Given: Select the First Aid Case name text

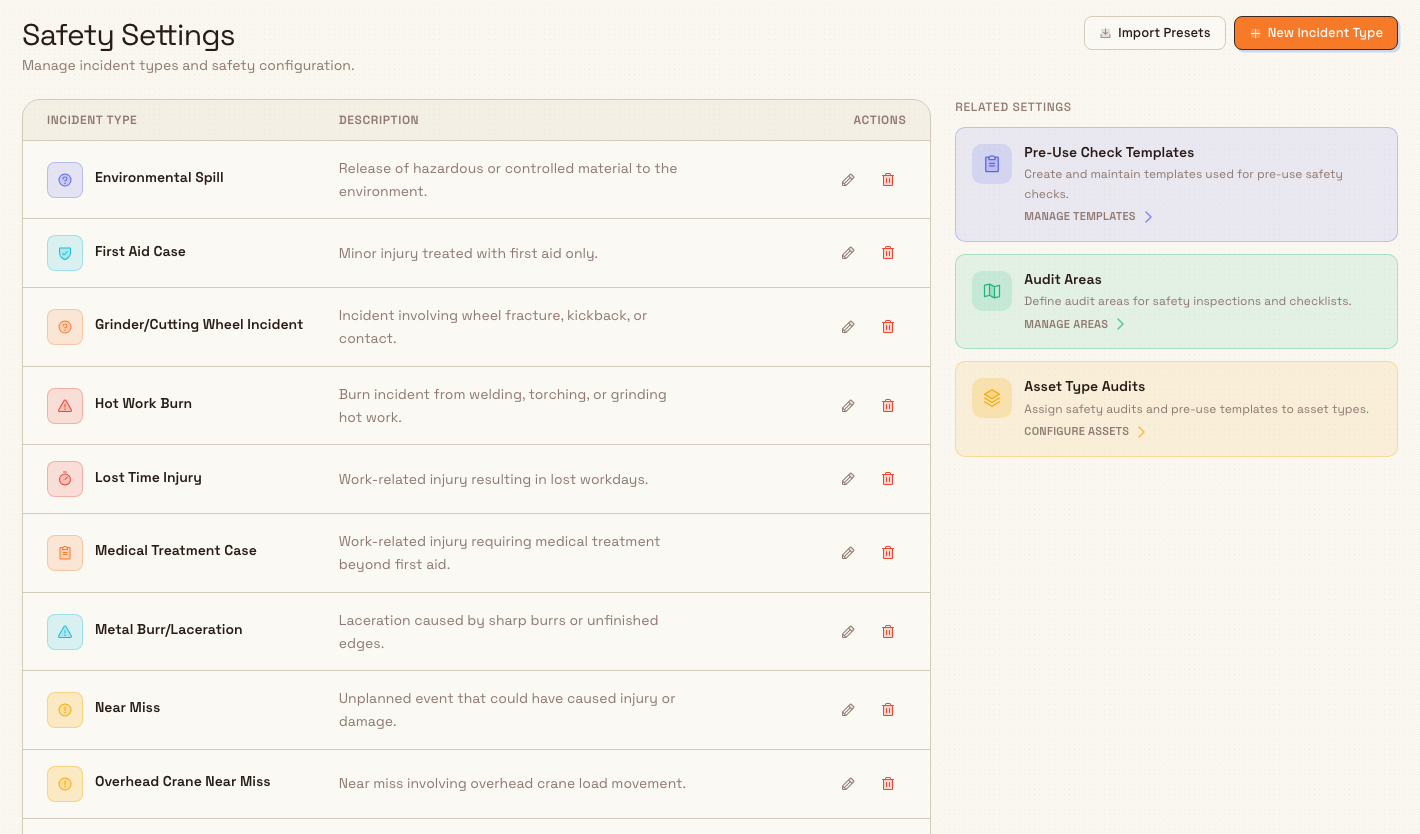Looking at the screenshot, I should coord(140,251).
